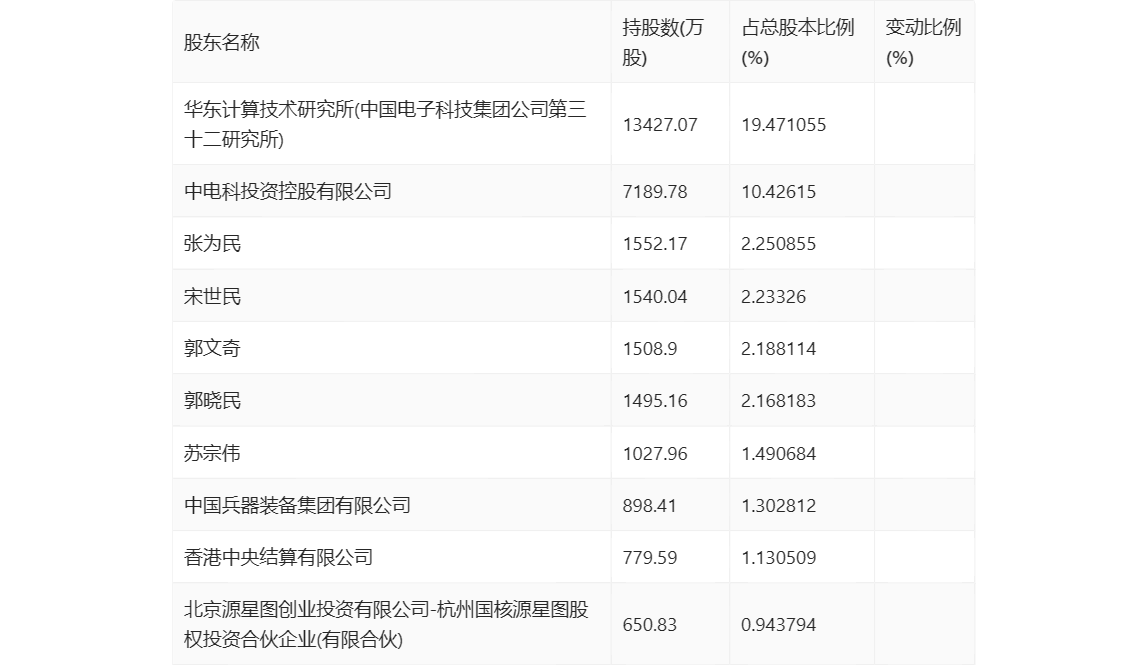The image size is (1148, 665).
Task: Select shareholder 郭晓民
Action: click(x=212, y=400)
